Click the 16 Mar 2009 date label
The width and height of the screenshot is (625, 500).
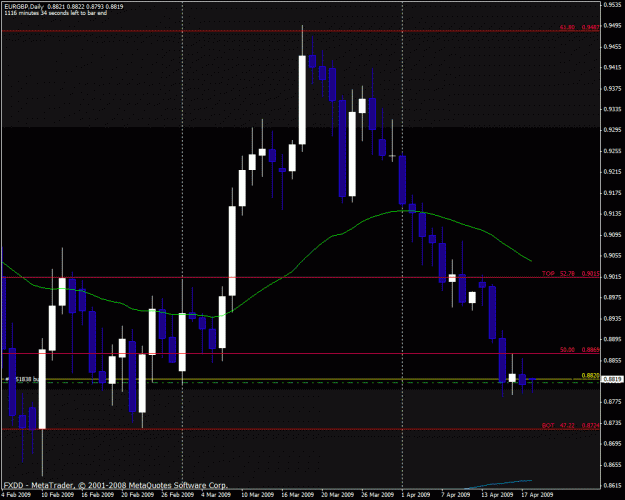tap(297, 495)
